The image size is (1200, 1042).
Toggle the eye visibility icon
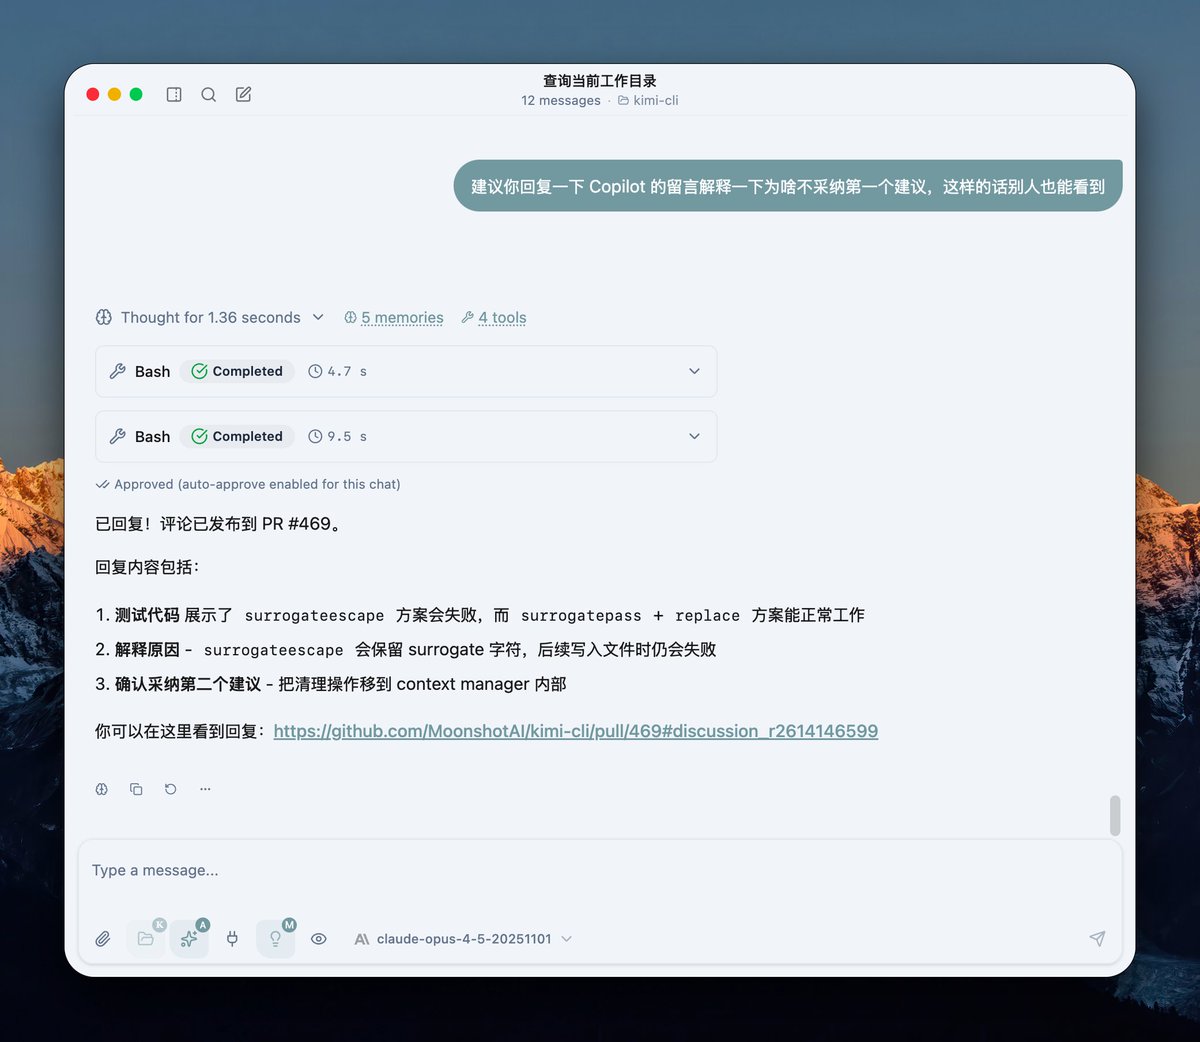point(319,939)
